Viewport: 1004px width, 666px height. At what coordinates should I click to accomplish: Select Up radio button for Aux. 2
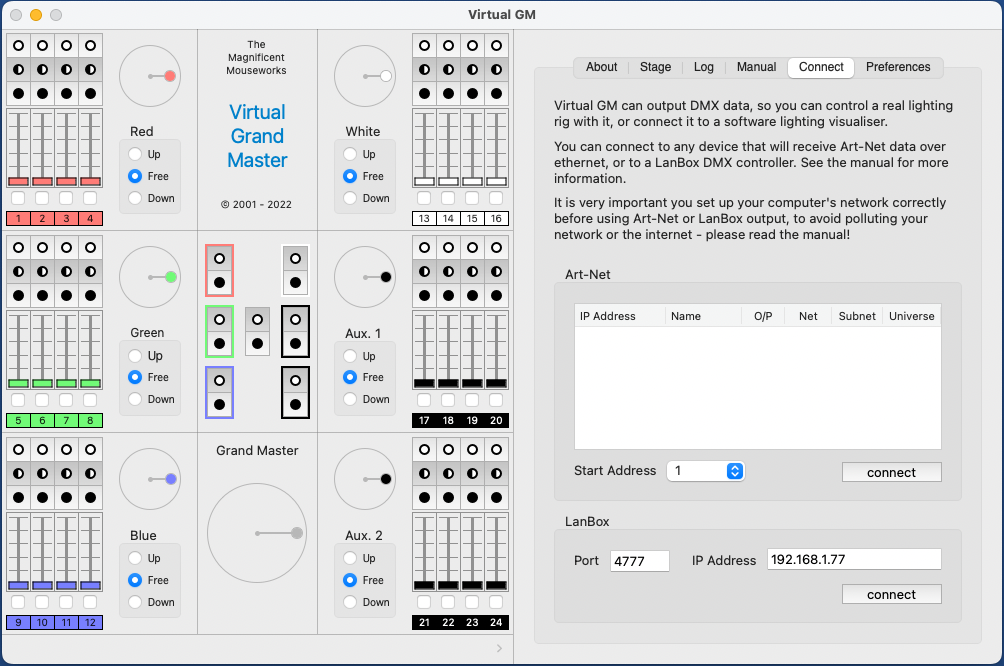point(350,558)
